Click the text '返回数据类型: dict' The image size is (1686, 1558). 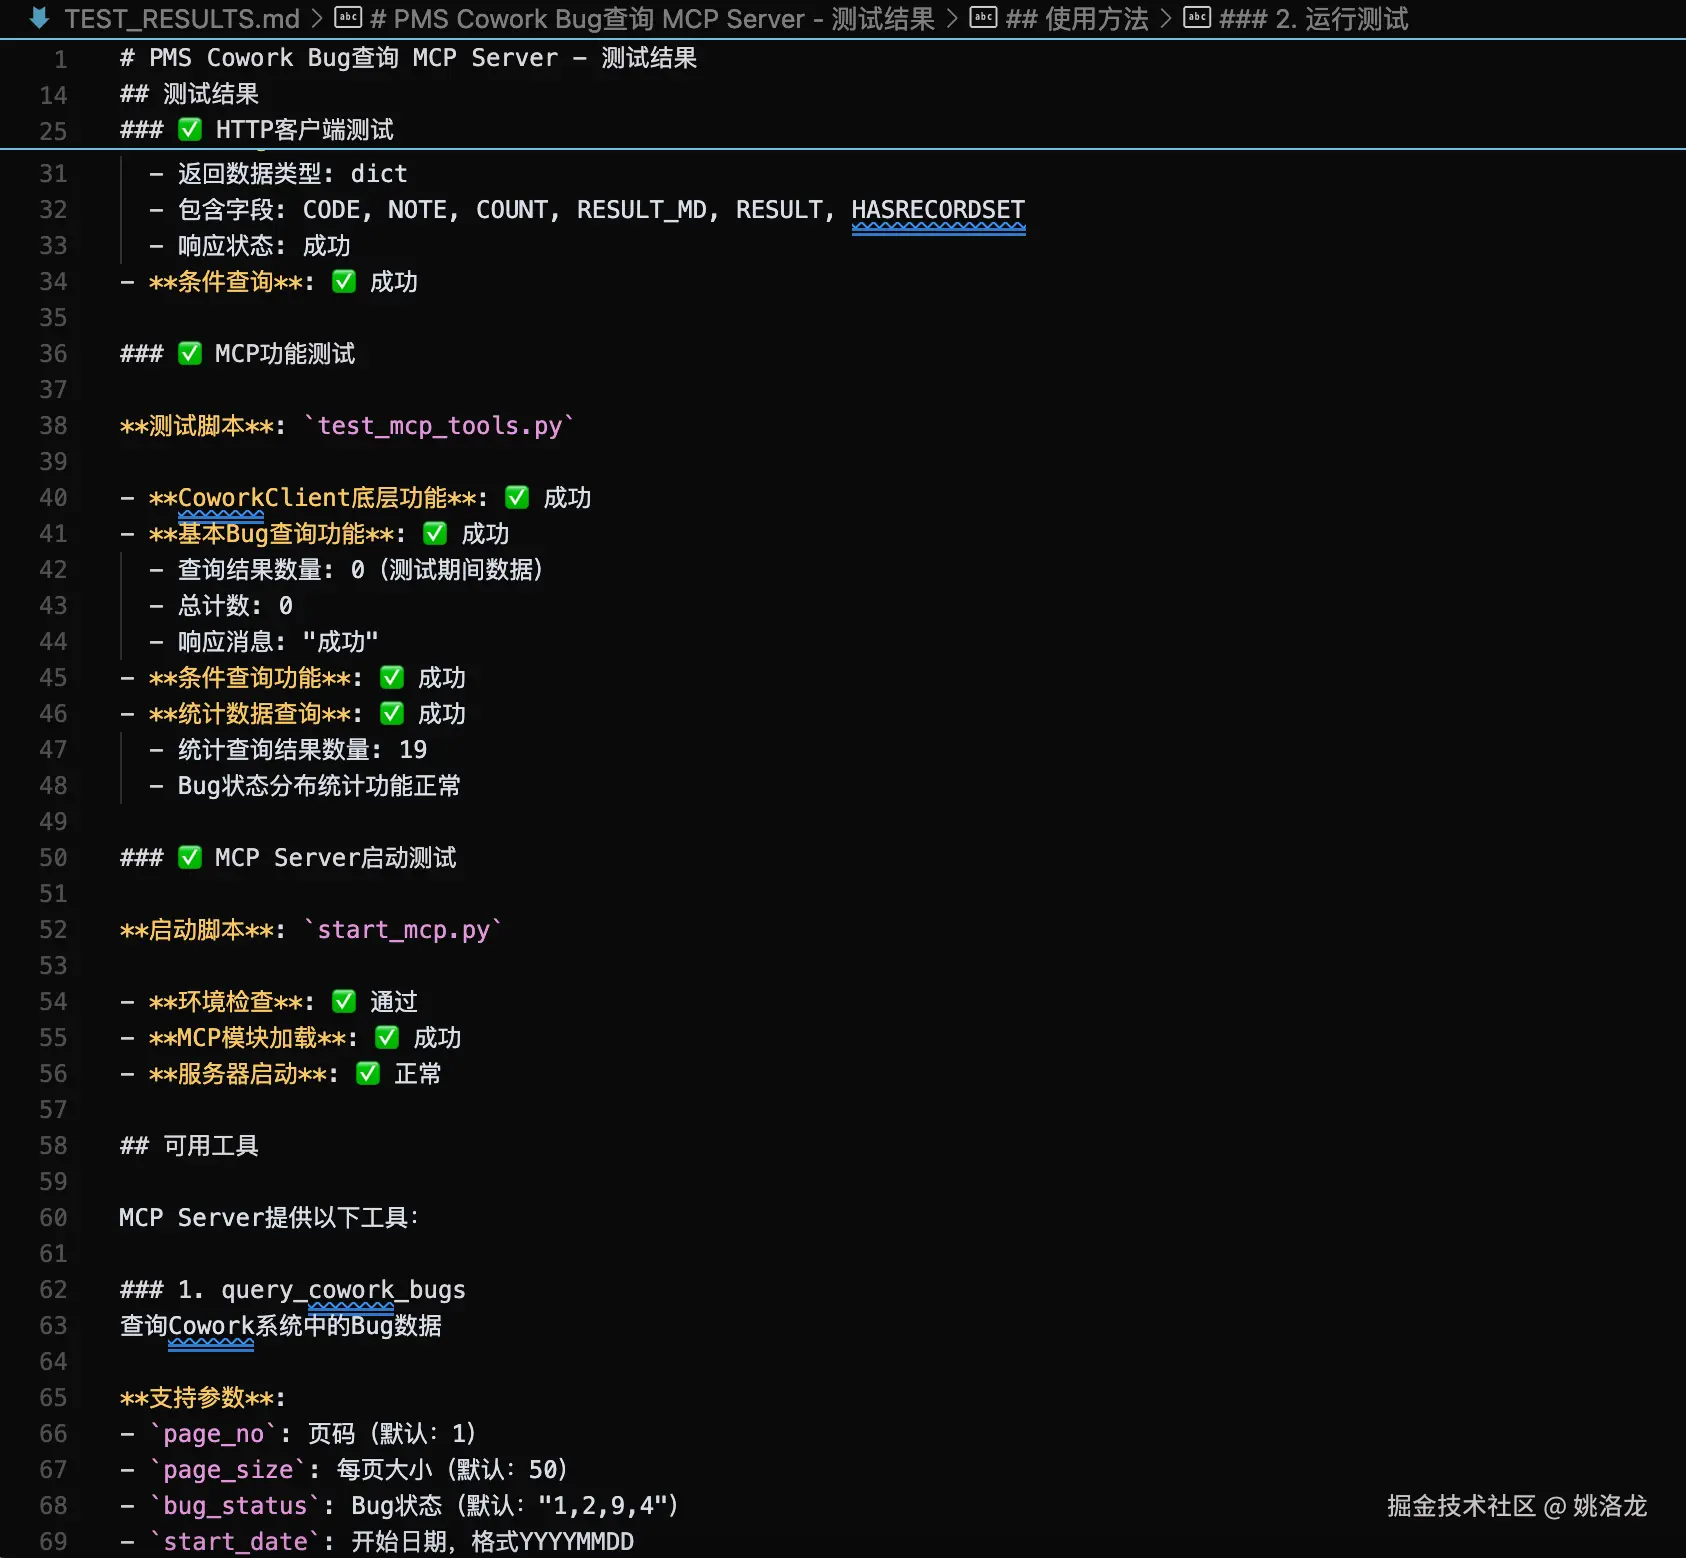pos(293,174)
